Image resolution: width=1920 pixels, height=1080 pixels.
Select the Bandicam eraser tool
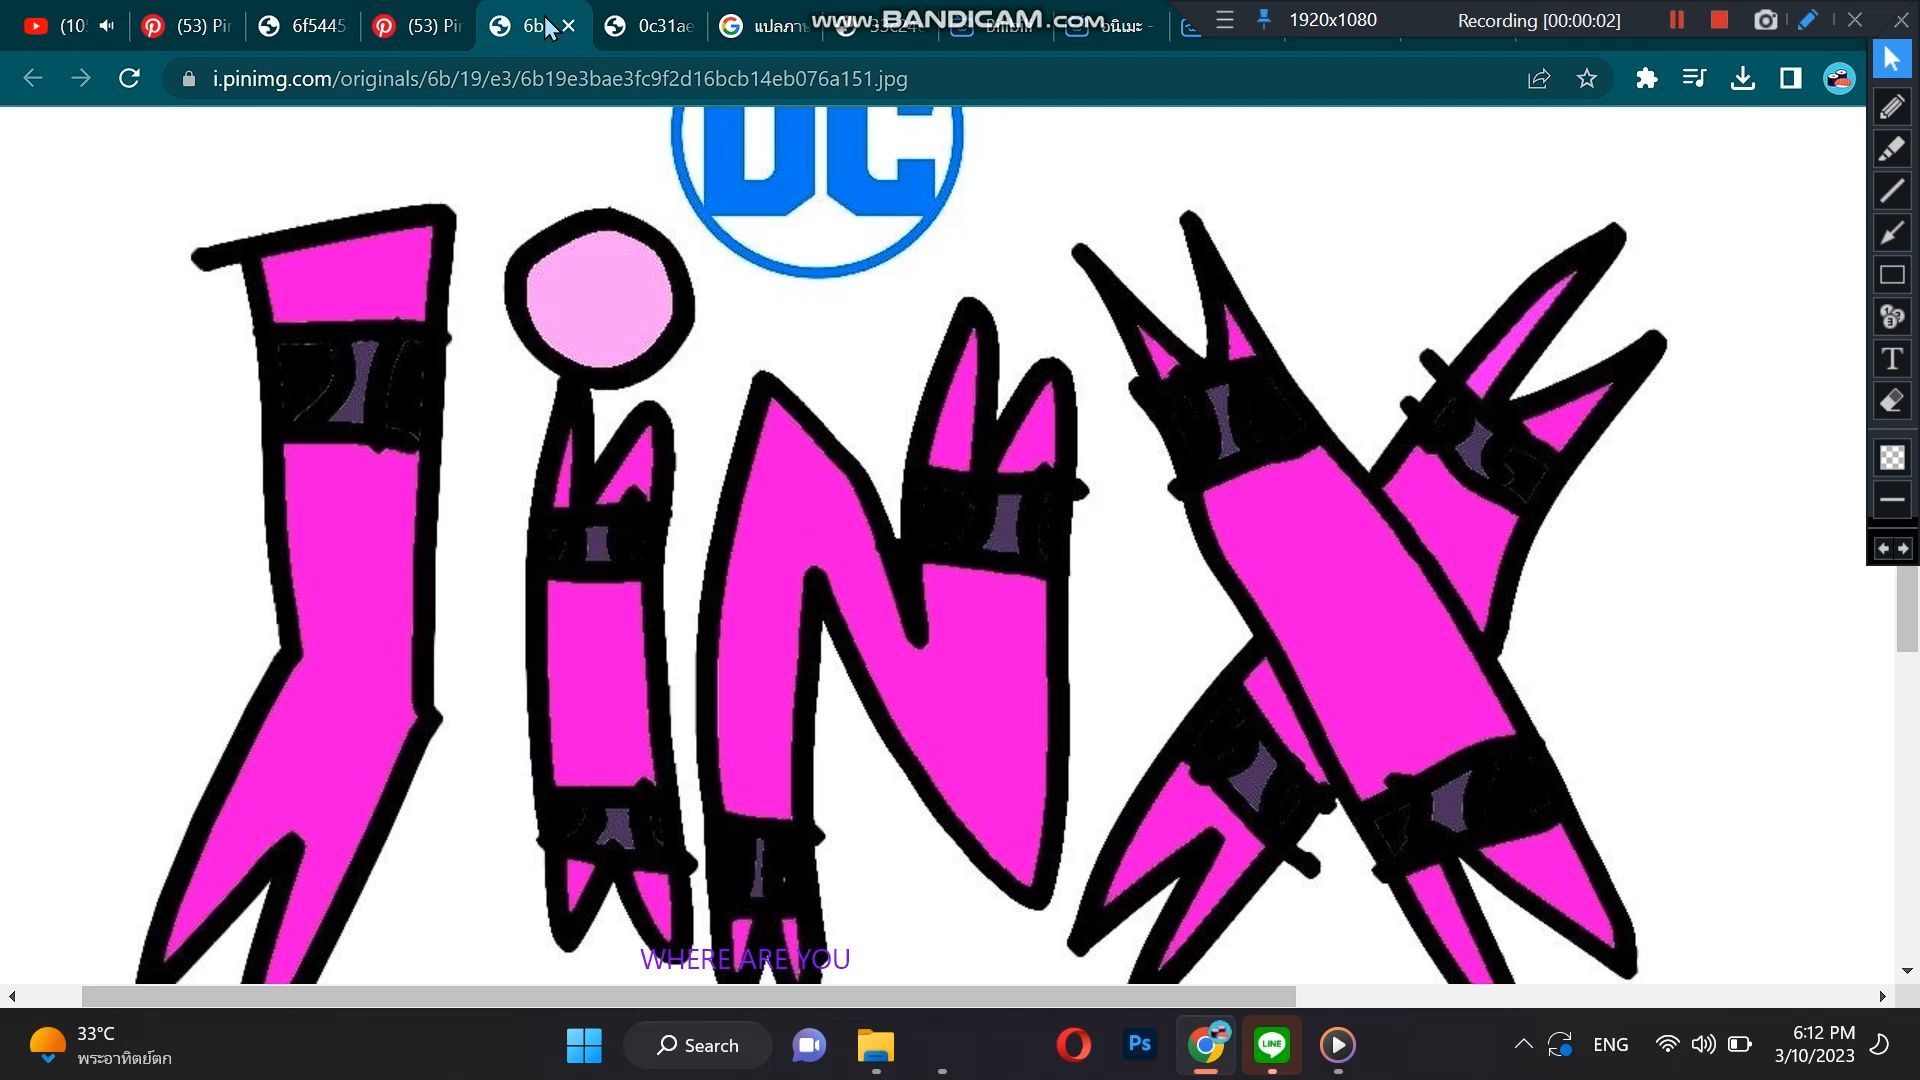pyautogui.click(x=1891, y=401)
